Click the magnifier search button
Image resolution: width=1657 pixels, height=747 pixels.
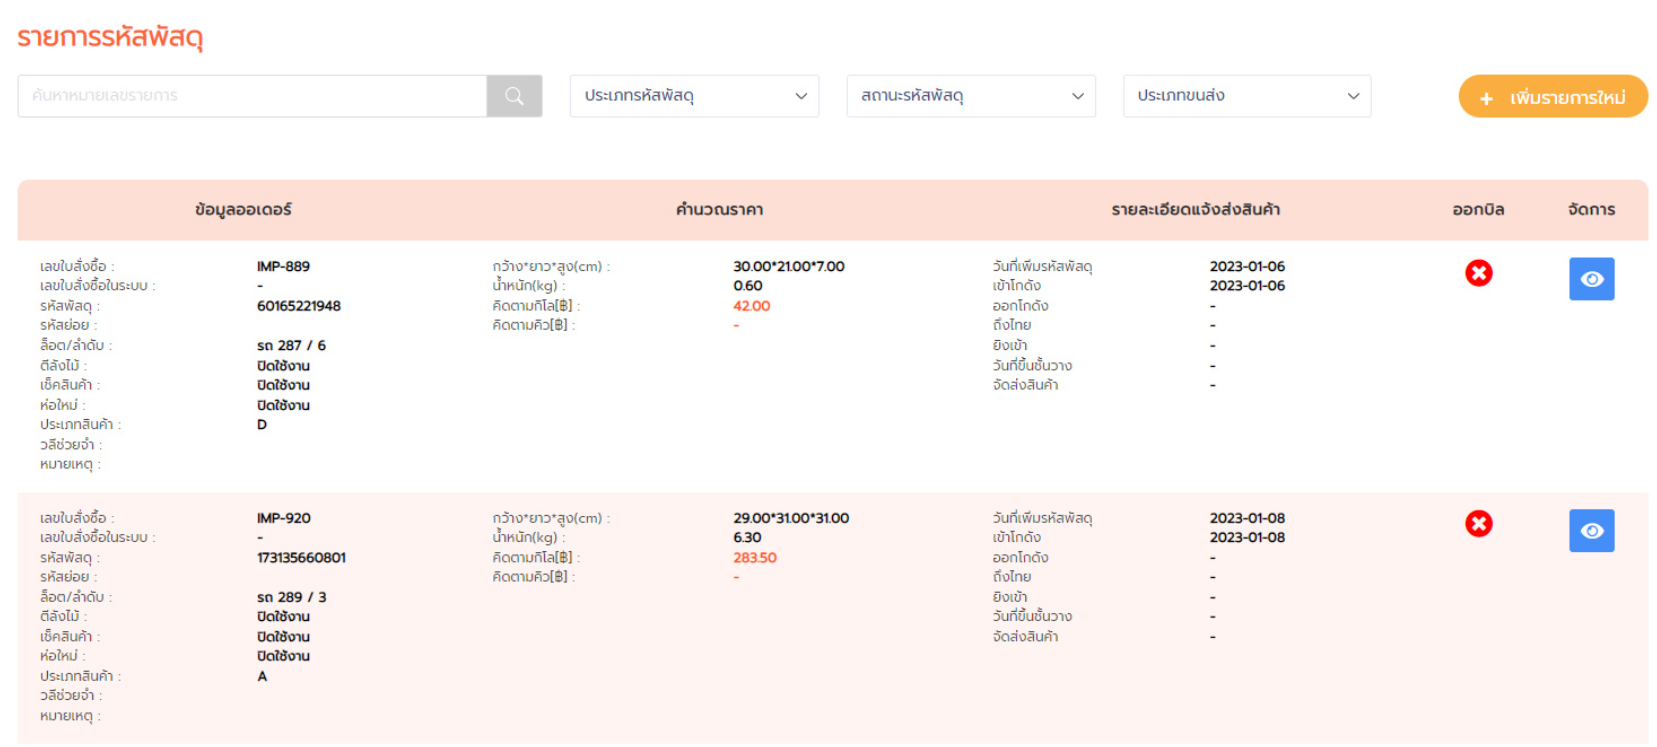(514, 96)
